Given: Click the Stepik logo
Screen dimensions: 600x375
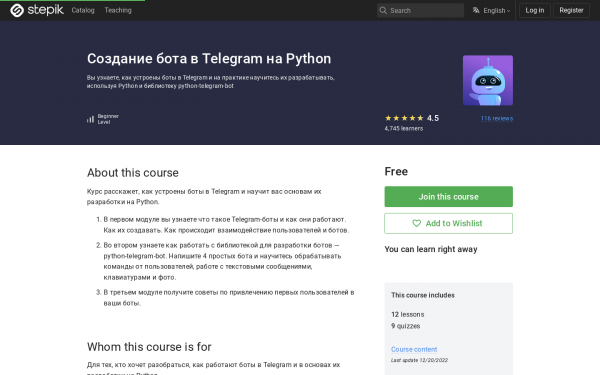Looking at the screenshot, I should [x=37, y=10].
